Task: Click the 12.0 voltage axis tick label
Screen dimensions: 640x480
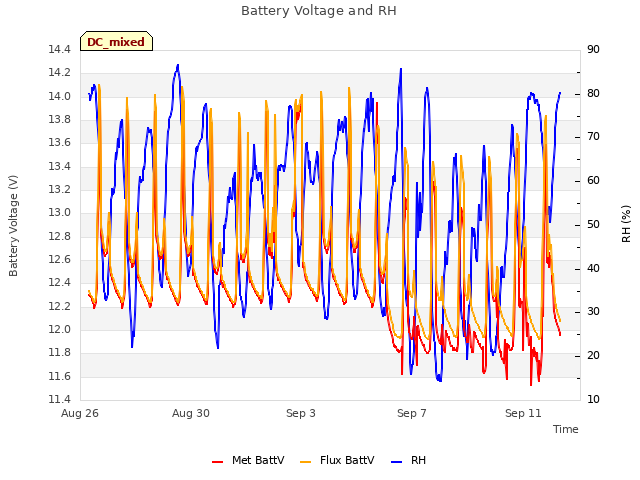Action: point(59,330)
